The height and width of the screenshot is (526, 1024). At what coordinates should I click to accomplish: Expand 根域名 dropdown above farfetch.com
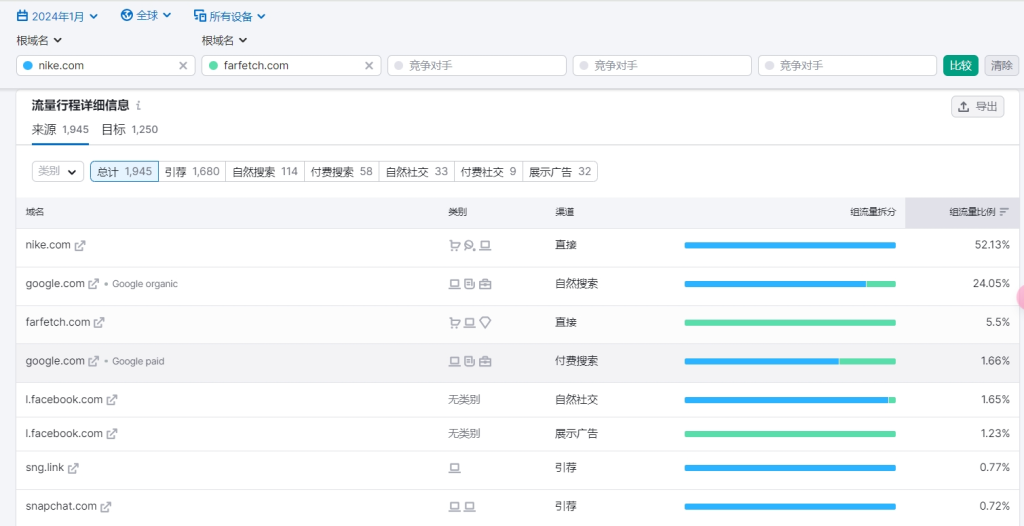pos(225,41)
